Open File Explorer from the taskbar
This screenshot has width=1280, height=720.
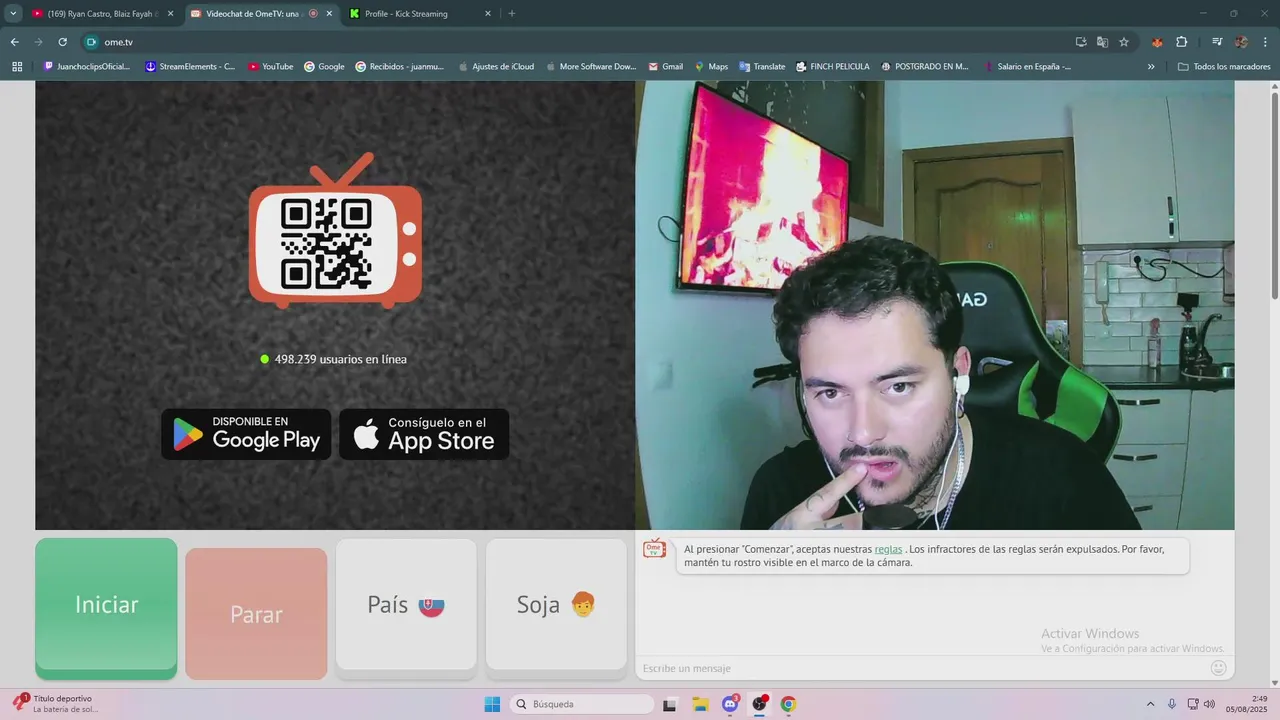[x=700, y=704]
